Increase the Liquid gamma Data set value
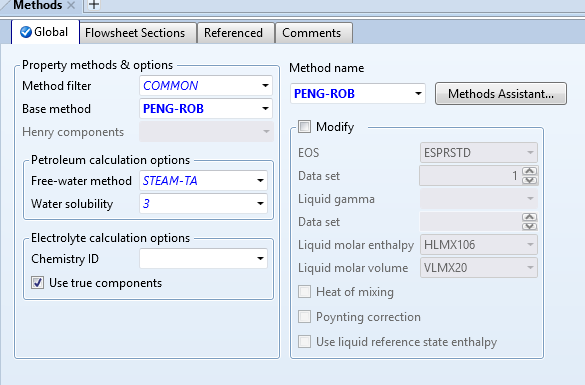The image size is (585, 385). [530, 217]
